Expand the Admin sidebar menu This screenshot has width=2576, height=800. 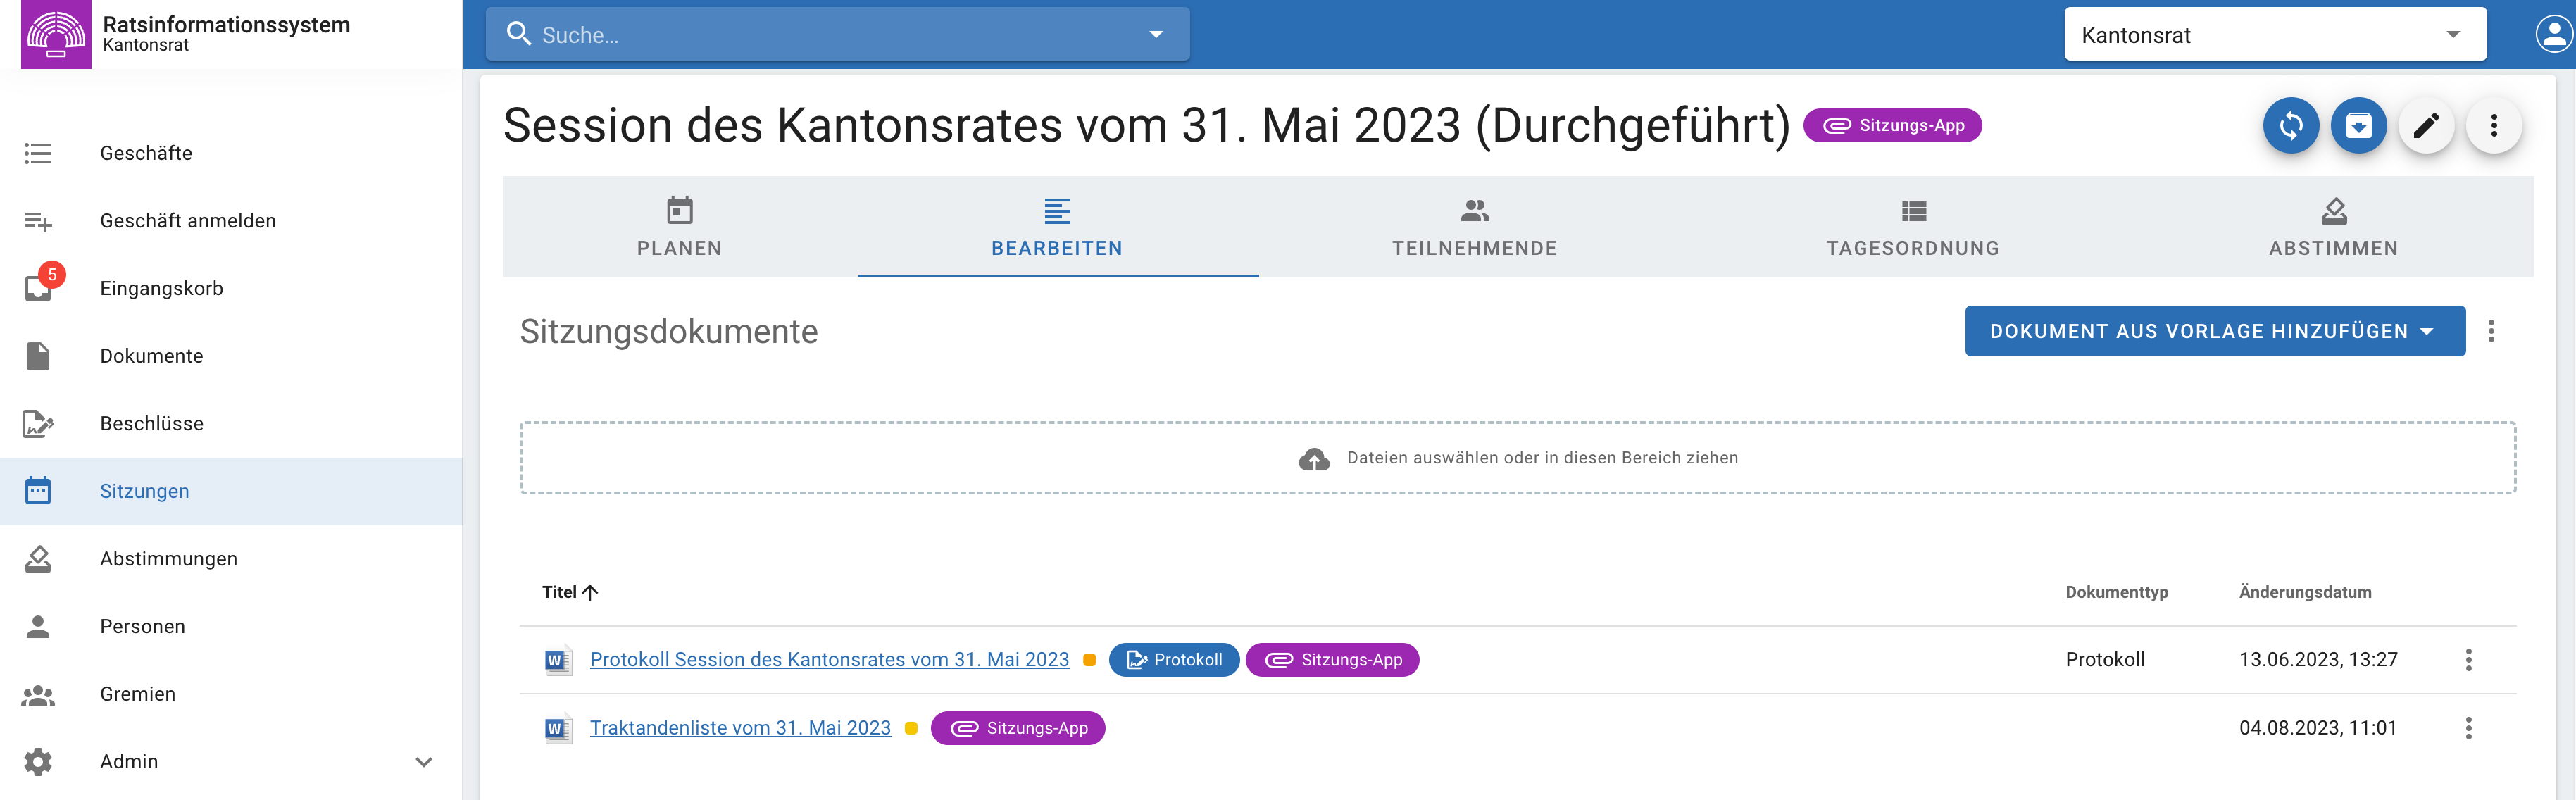(x=423, y=762)
